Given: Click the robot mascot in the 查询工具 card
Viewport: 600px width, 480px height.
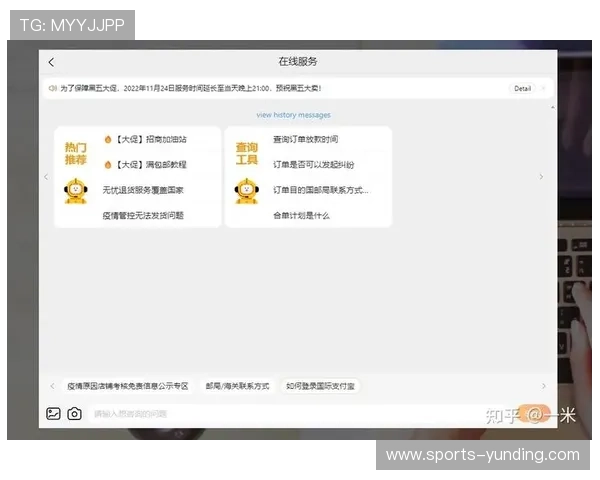Looking at the screenshot, I should click(246, 191).
